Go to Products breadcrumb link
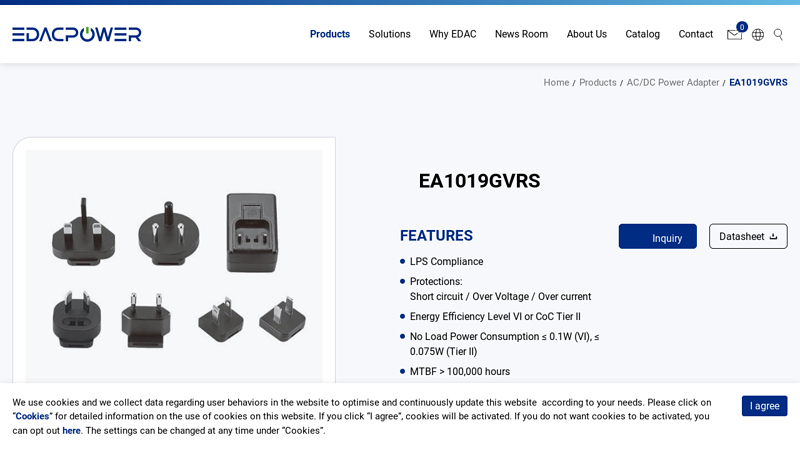The height and width of the screenshot is (450, 800). tap(597, 83)
